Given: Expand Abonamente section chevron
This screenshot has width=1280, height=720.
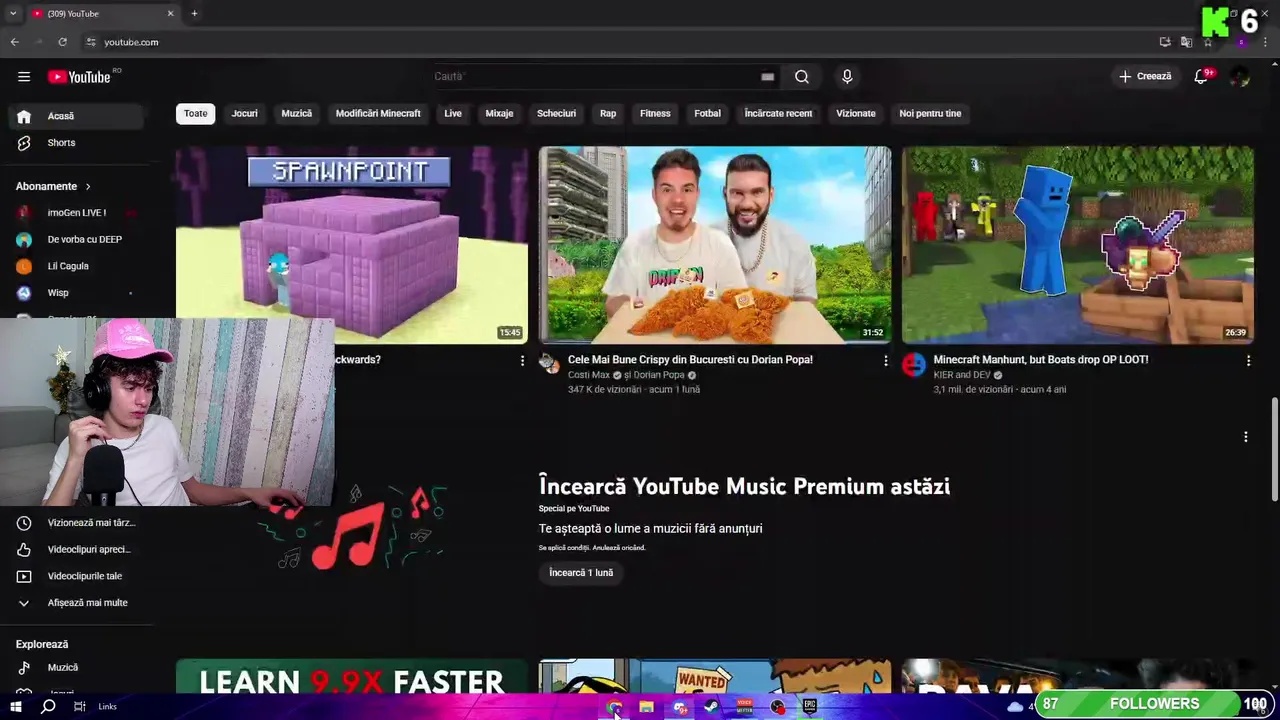Looking at the screenshot, I should pos(88,187).
